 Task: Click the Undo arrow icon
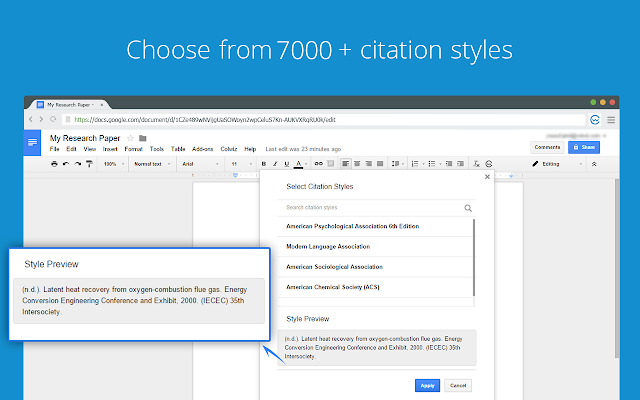(66, 164)
